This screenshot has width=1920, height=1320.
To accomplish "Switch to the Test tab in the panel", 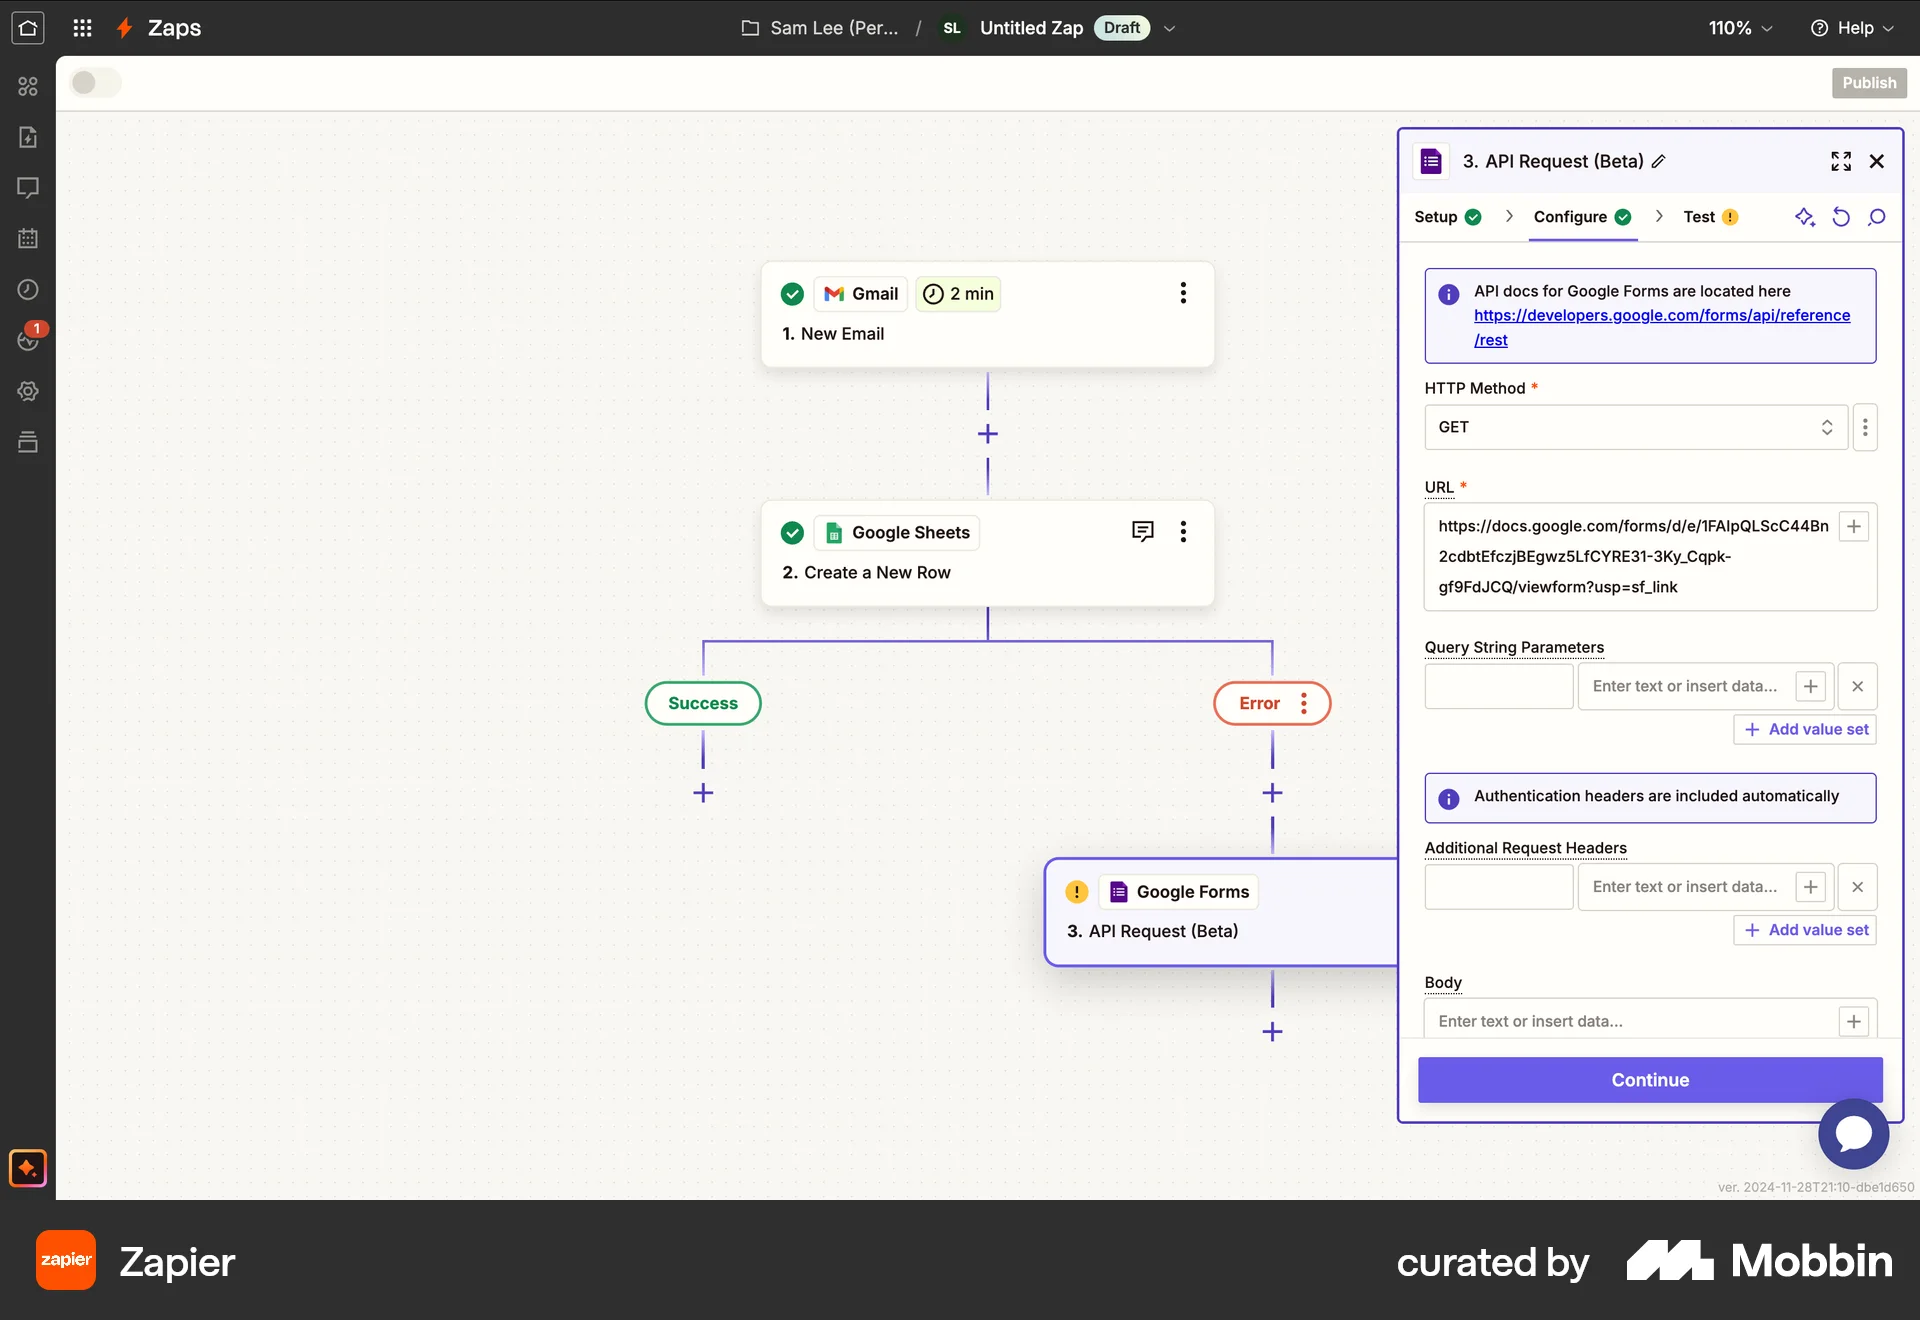I will point(1698,217).
